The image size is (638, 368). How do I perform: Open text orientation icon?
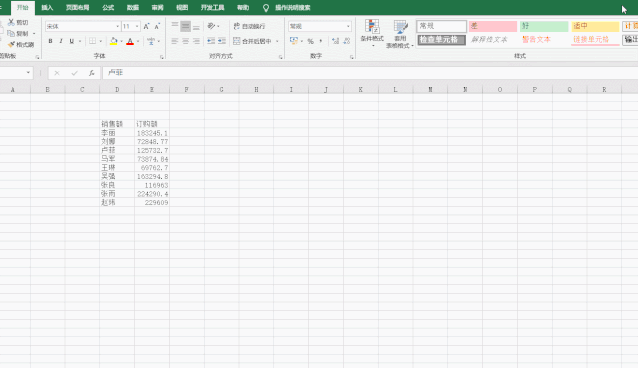(x=211, y=26)
